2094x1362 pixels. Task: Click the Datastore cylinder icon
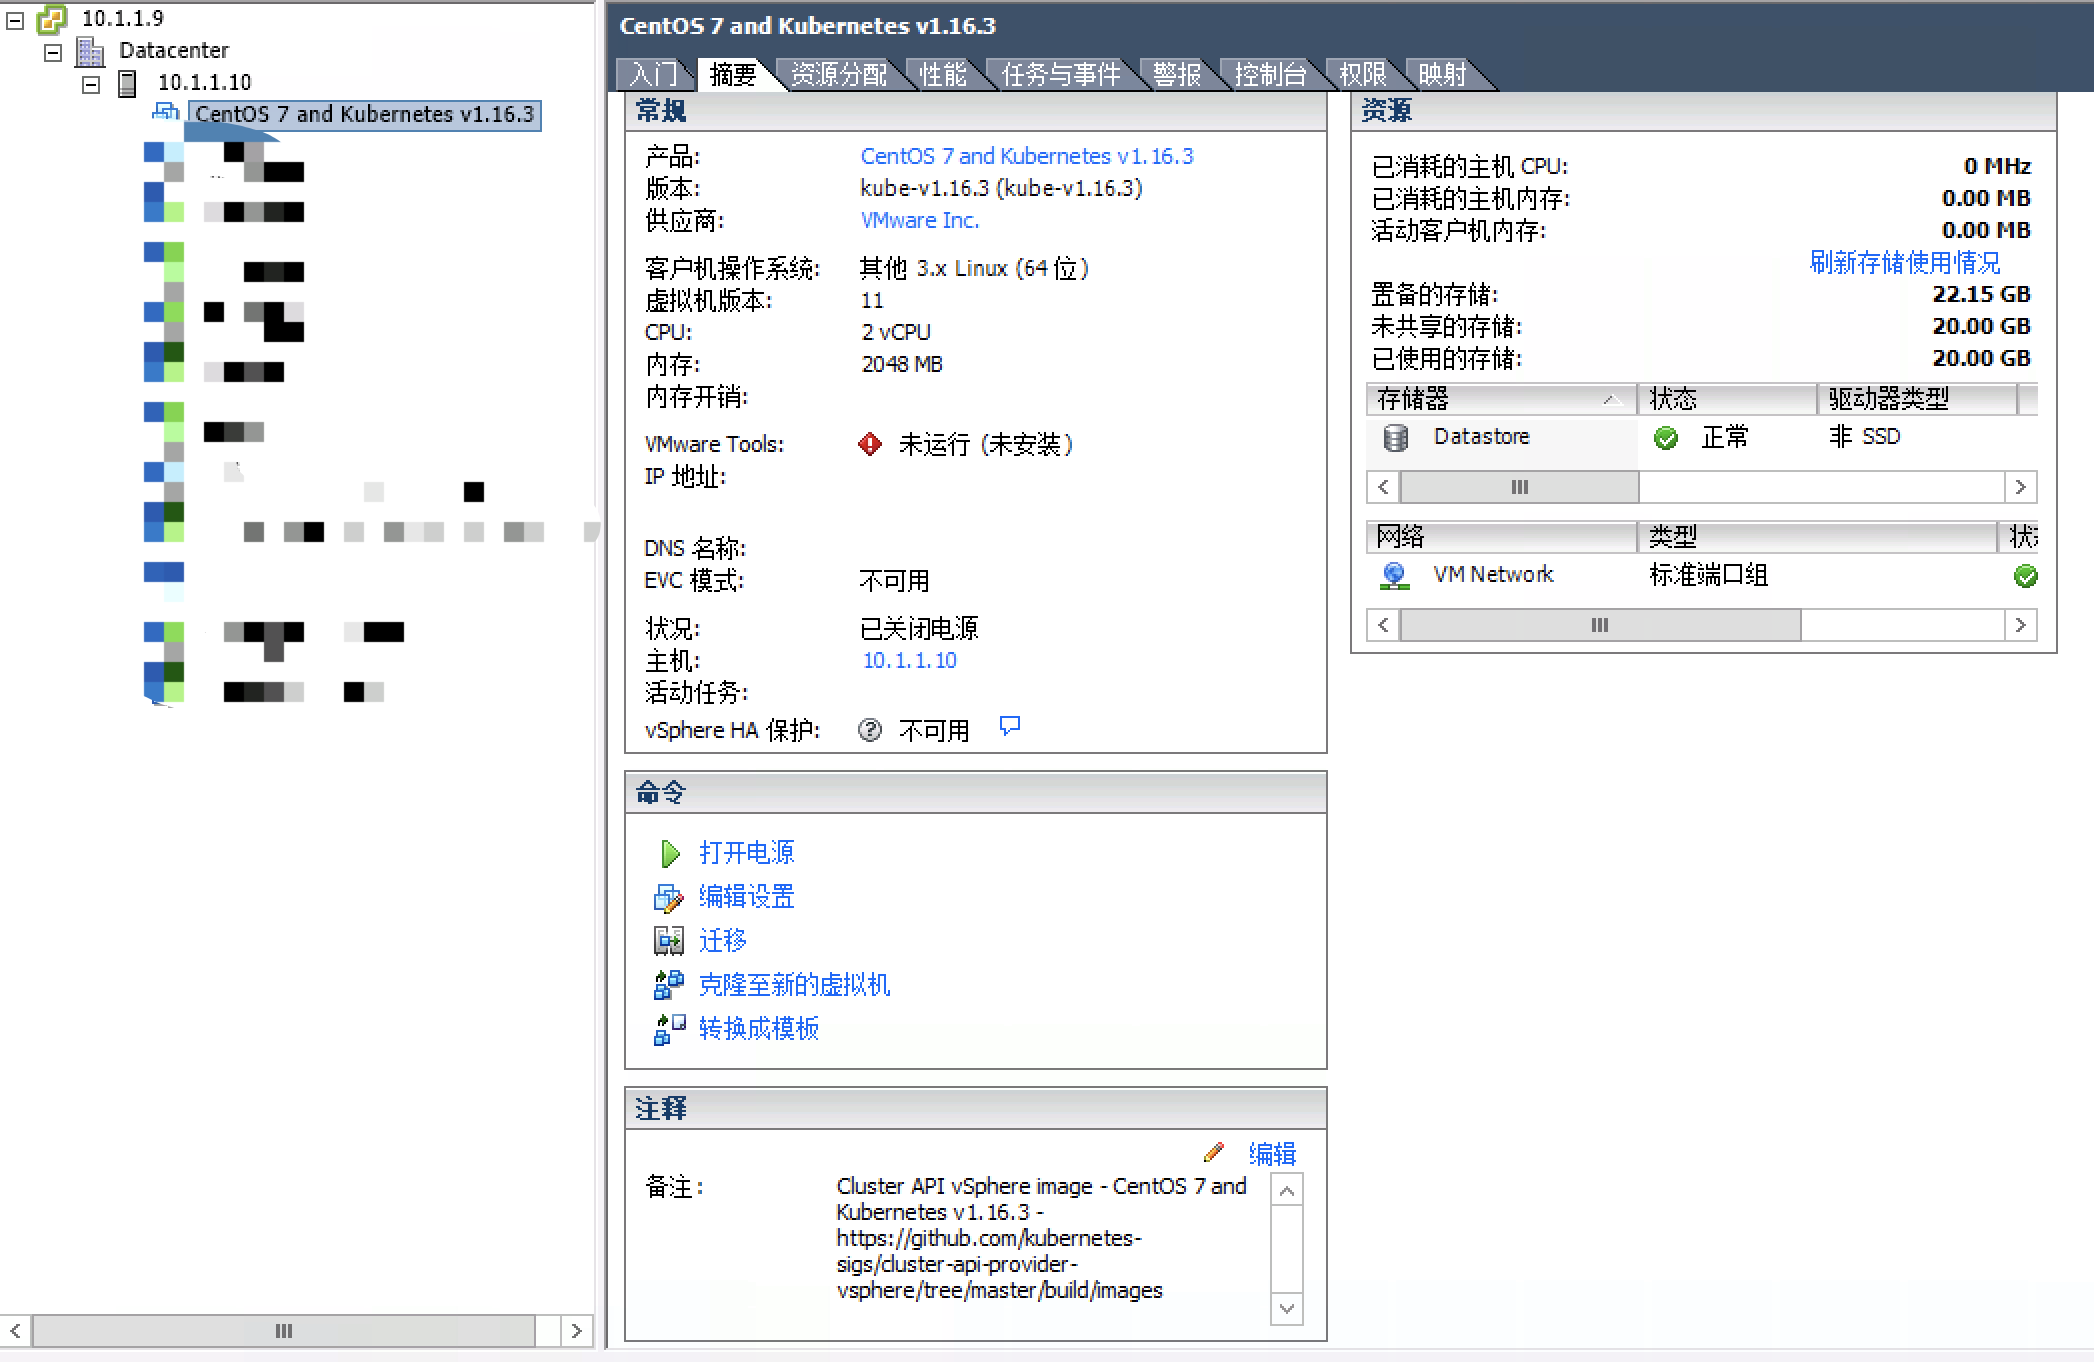(x=1395, y=437)
